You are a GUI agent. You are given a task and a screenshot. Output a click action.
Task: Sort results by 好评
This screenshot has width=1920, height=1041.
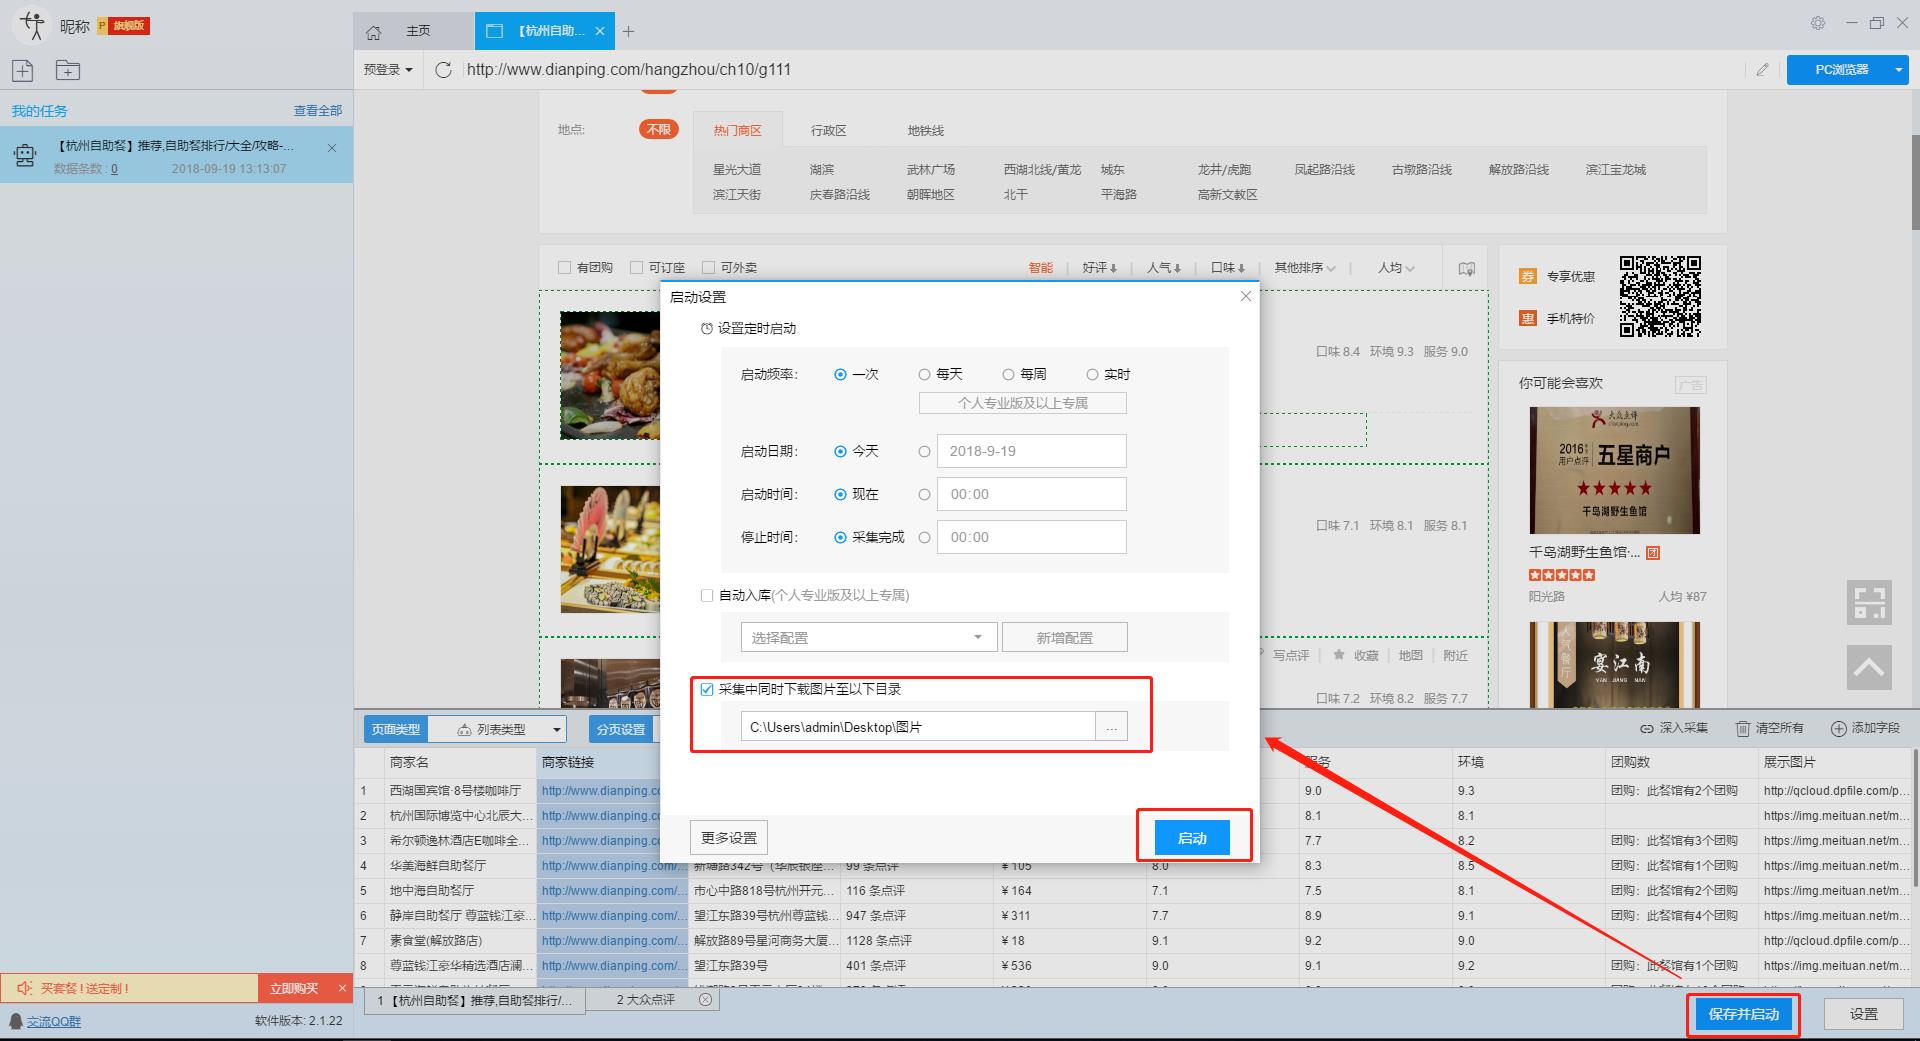coord(1099,268)
